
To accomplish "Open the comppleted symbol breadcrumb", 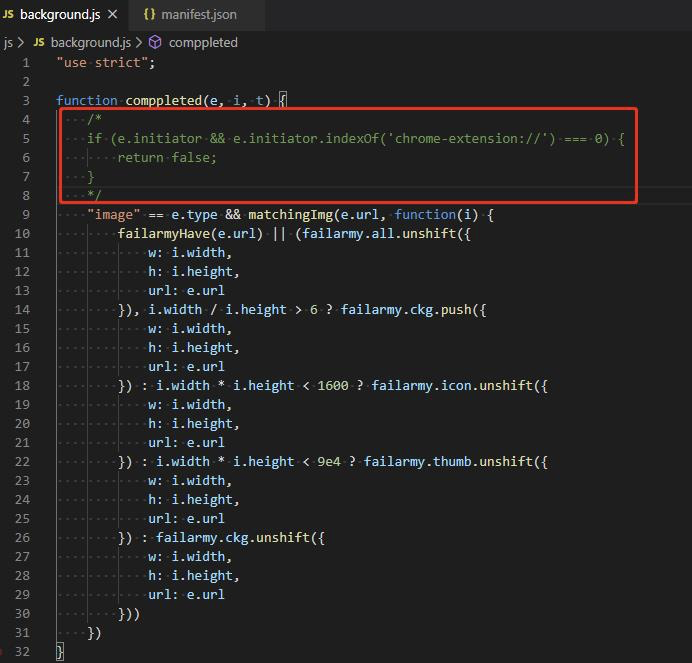I will click(203, 42).
